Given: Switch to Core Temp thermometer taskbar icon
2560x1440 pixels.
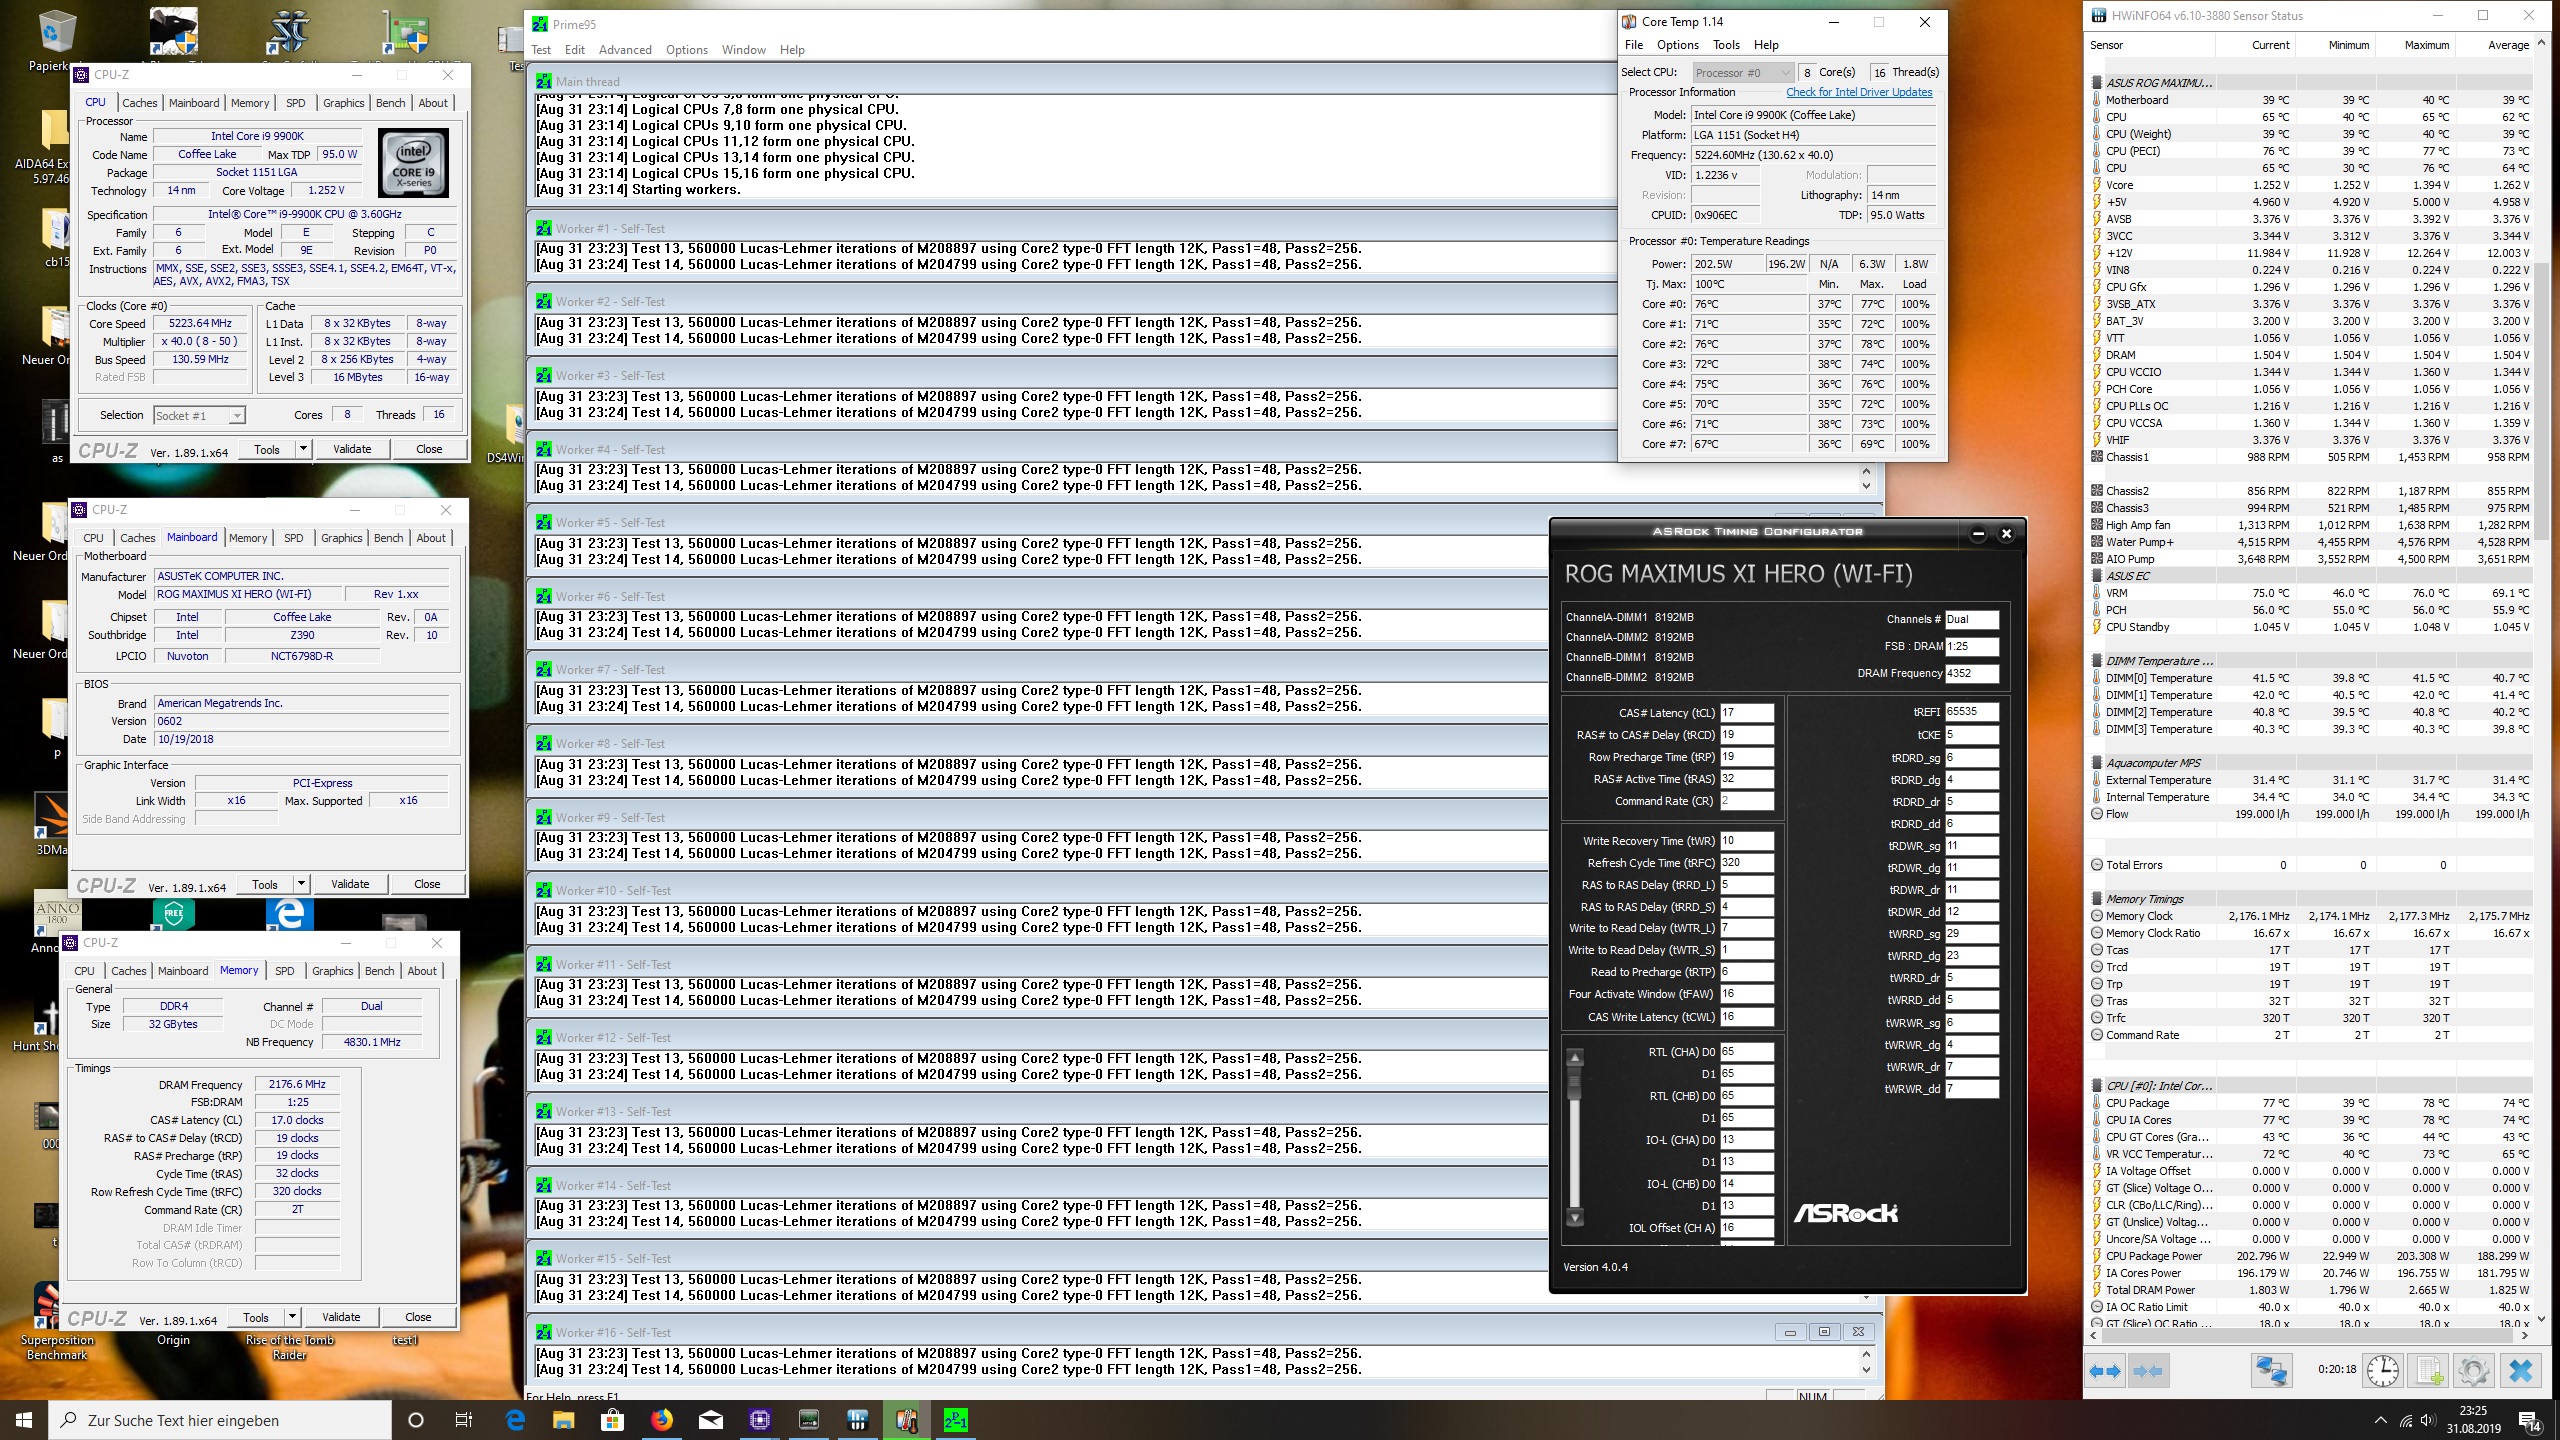Looking at the screenshot, I should 907,1420.
